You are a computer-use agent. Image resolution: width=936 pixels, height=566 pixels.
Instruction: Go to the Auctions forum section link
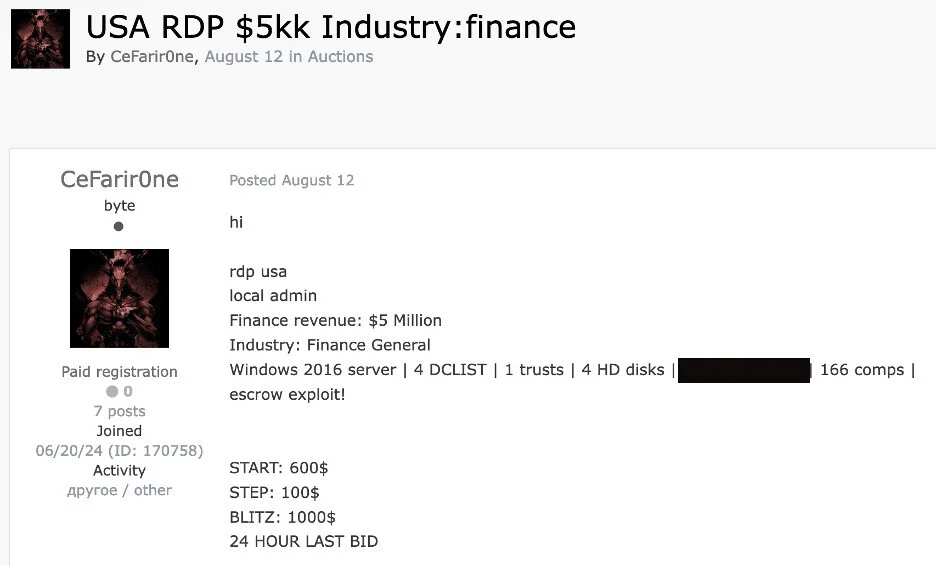(340, 57)
